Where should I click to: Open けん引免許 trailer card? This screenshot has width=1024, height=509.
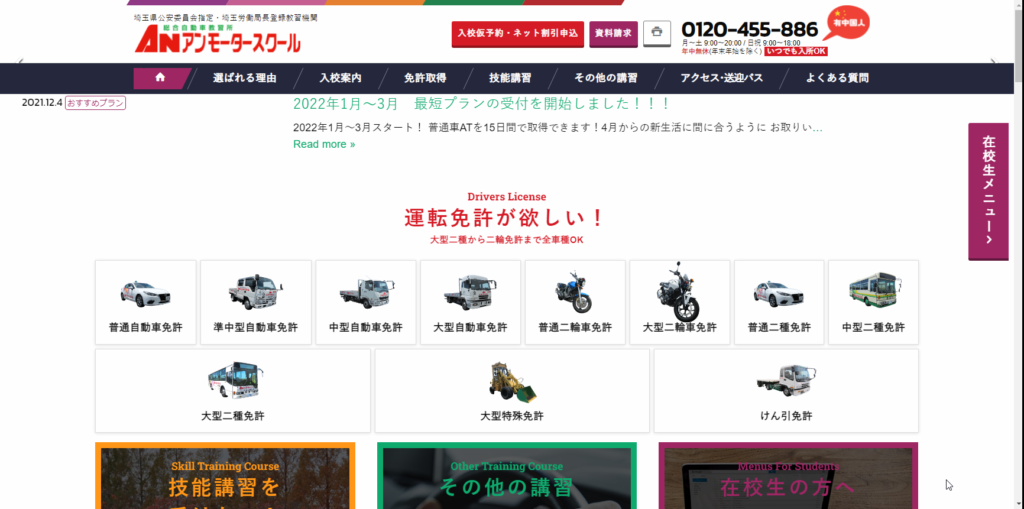pos(786,391)
